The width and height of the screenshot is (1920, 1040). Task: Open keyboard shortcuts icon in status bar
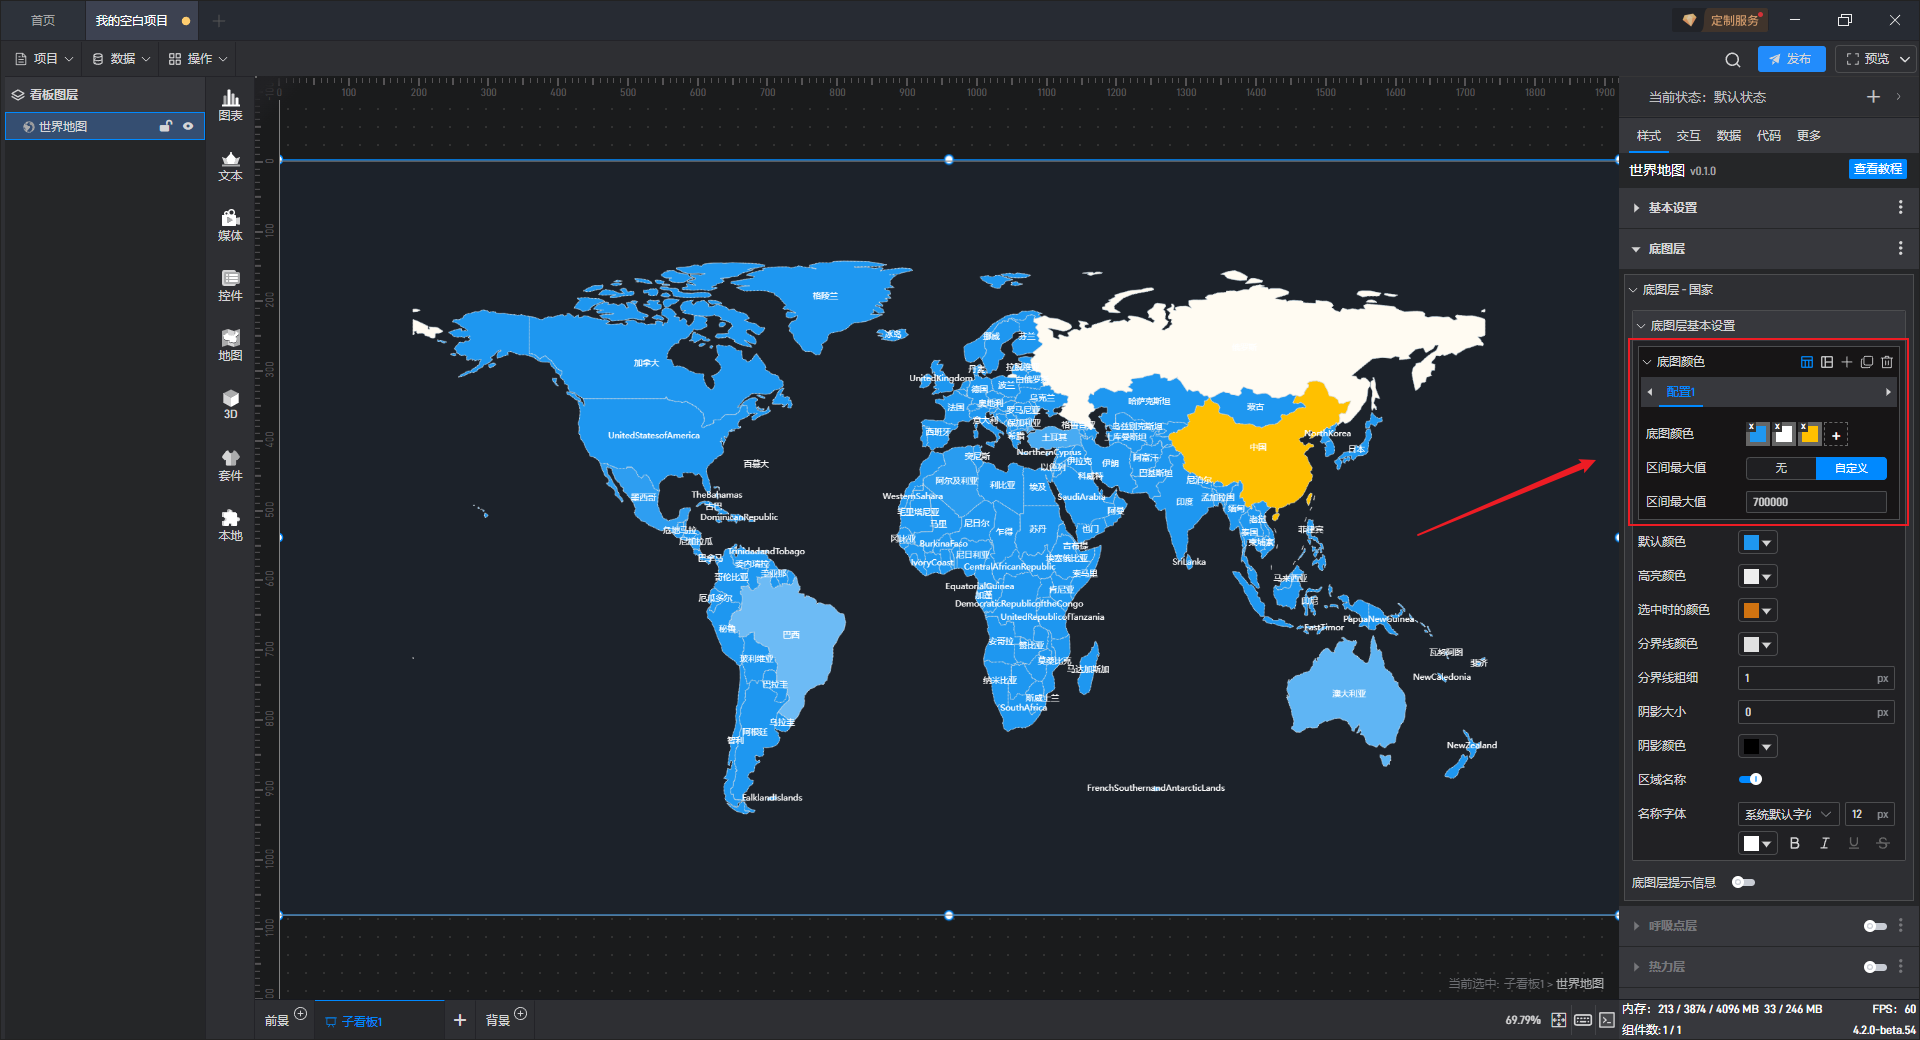(1583, 1020)
